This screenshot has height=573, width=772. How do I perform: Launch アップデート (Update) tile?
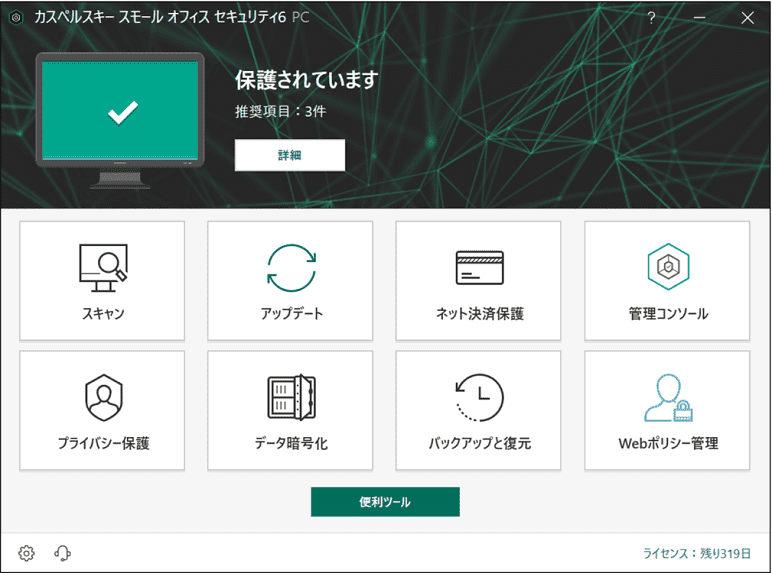click(290, 281)
